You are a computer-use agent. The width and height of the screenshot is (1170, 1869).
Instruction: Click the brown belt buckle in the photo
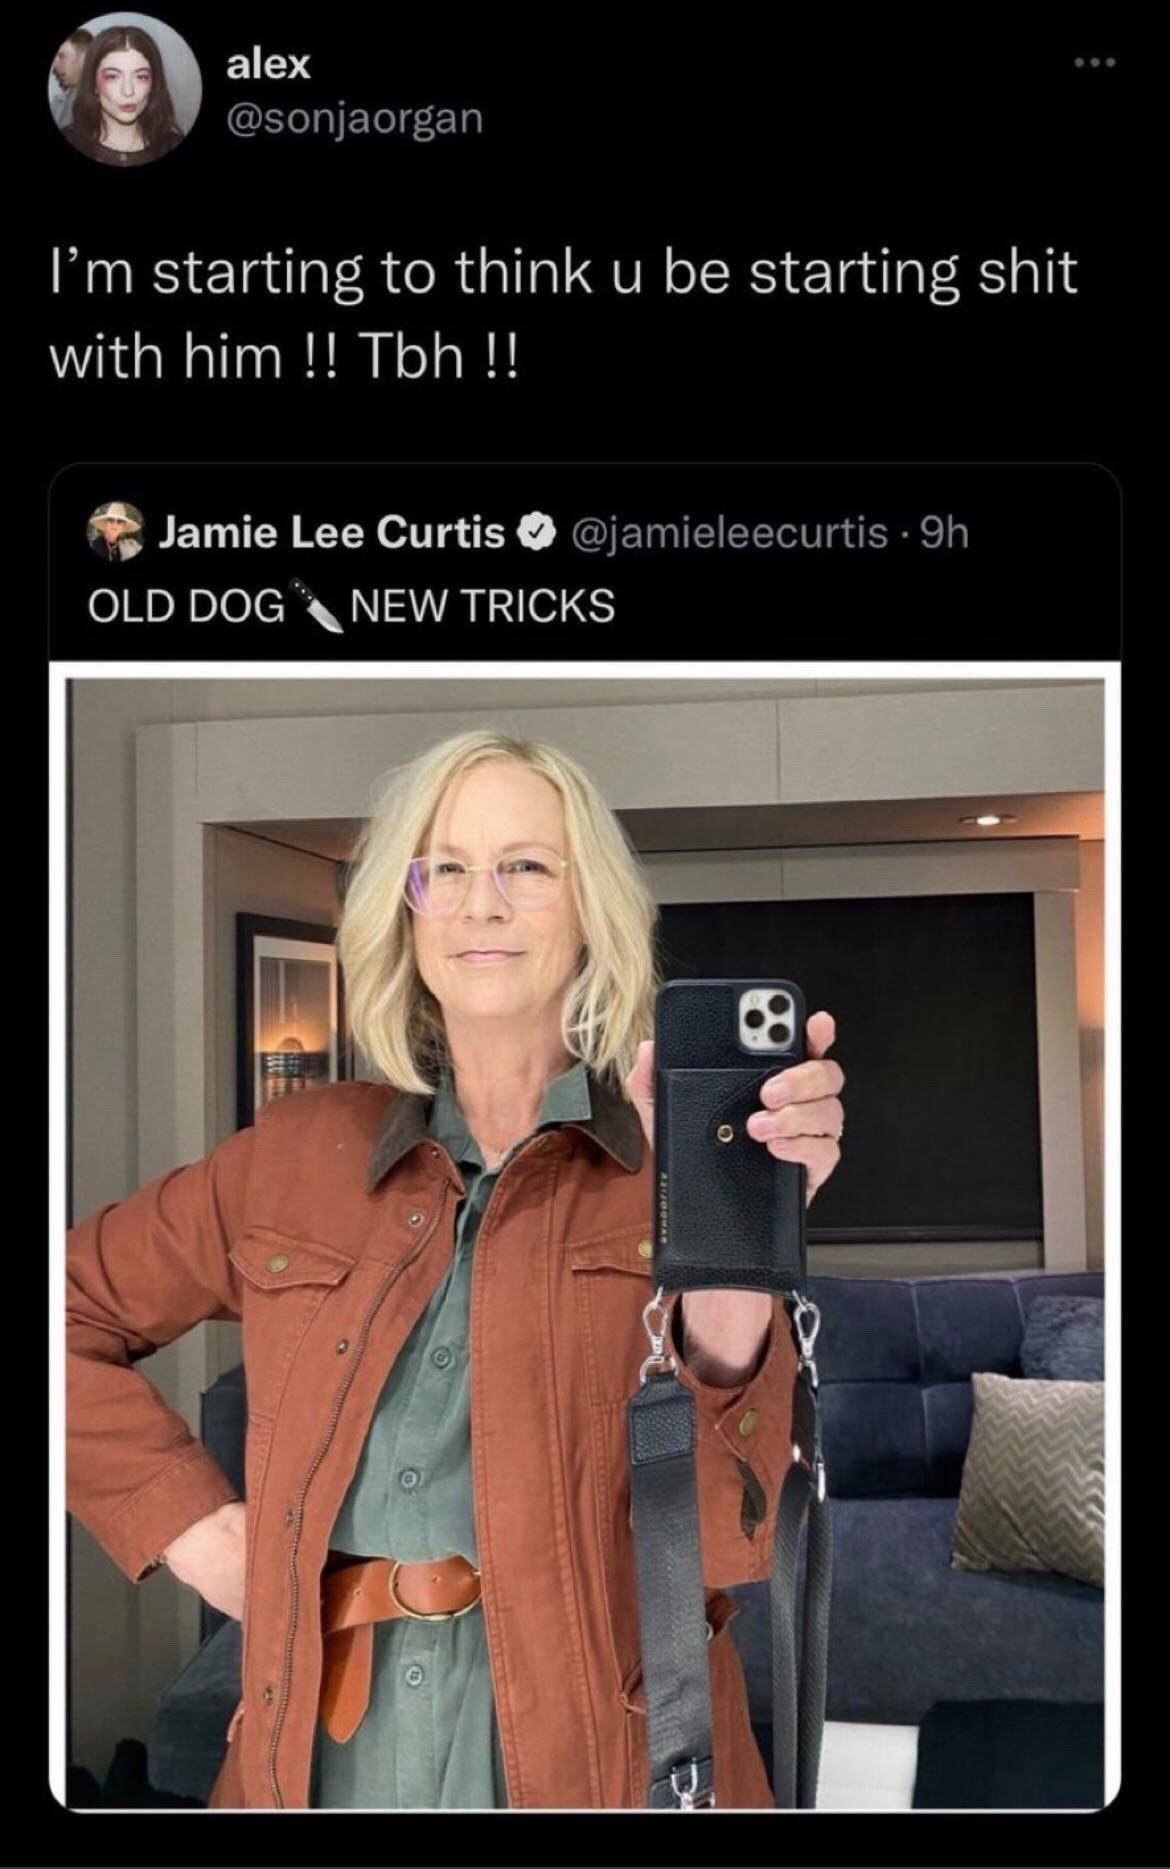pos(432,1588)
